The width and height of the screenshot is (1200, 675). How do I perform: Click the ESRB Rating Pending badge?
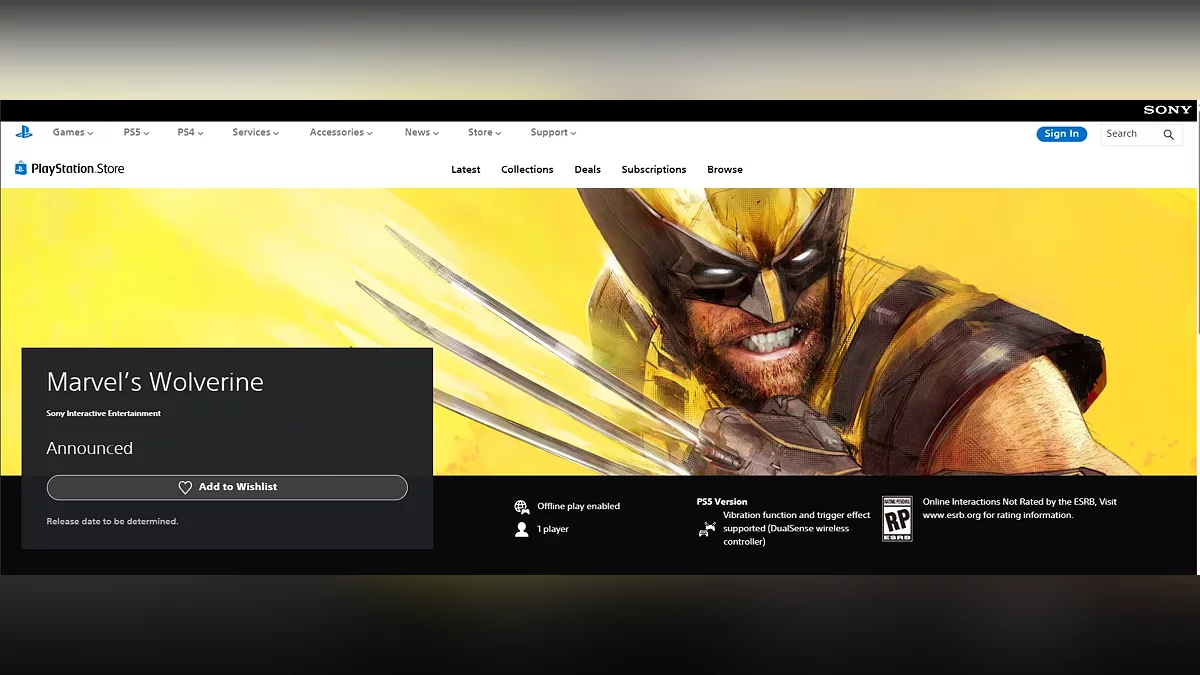[x=897, y=519]
